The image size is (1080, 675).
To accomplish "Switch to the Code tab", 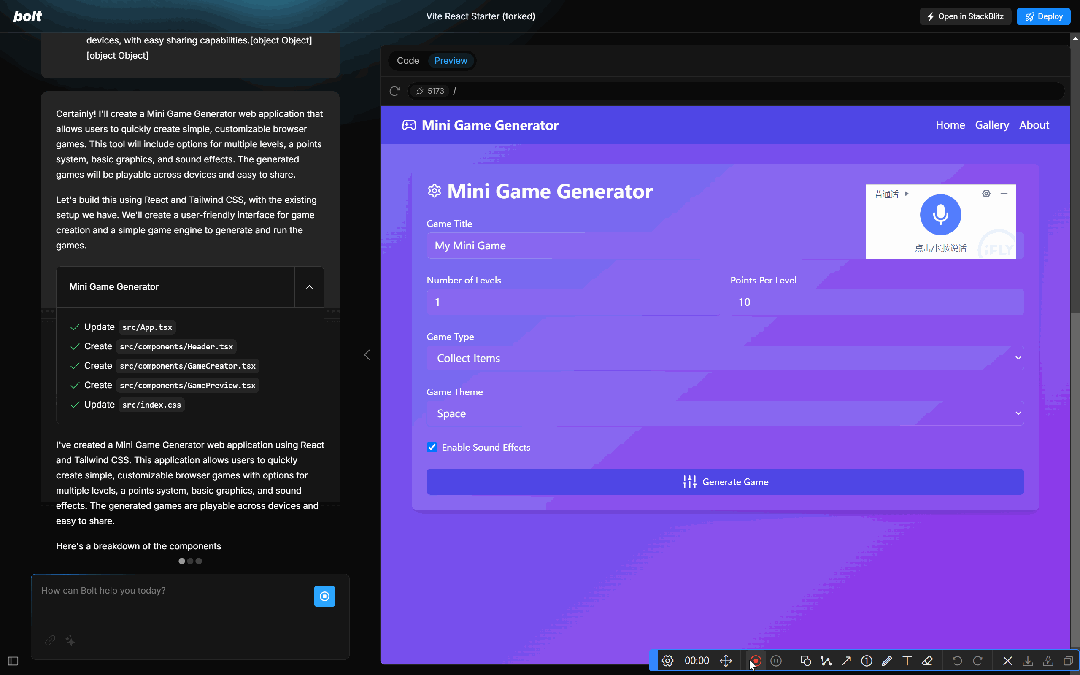I will pos(408,61).
